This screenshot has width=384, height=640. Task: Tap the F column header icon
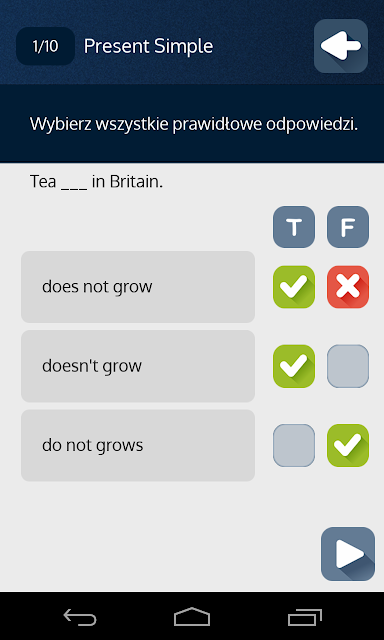348,227
